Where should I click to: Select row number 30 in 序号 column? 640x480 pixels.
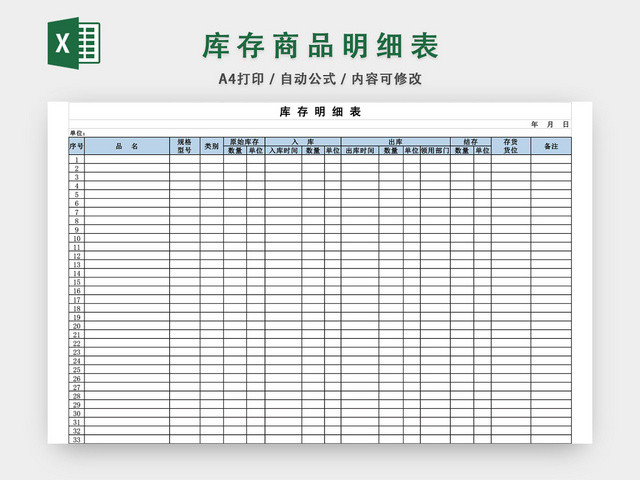pos(76,413)
